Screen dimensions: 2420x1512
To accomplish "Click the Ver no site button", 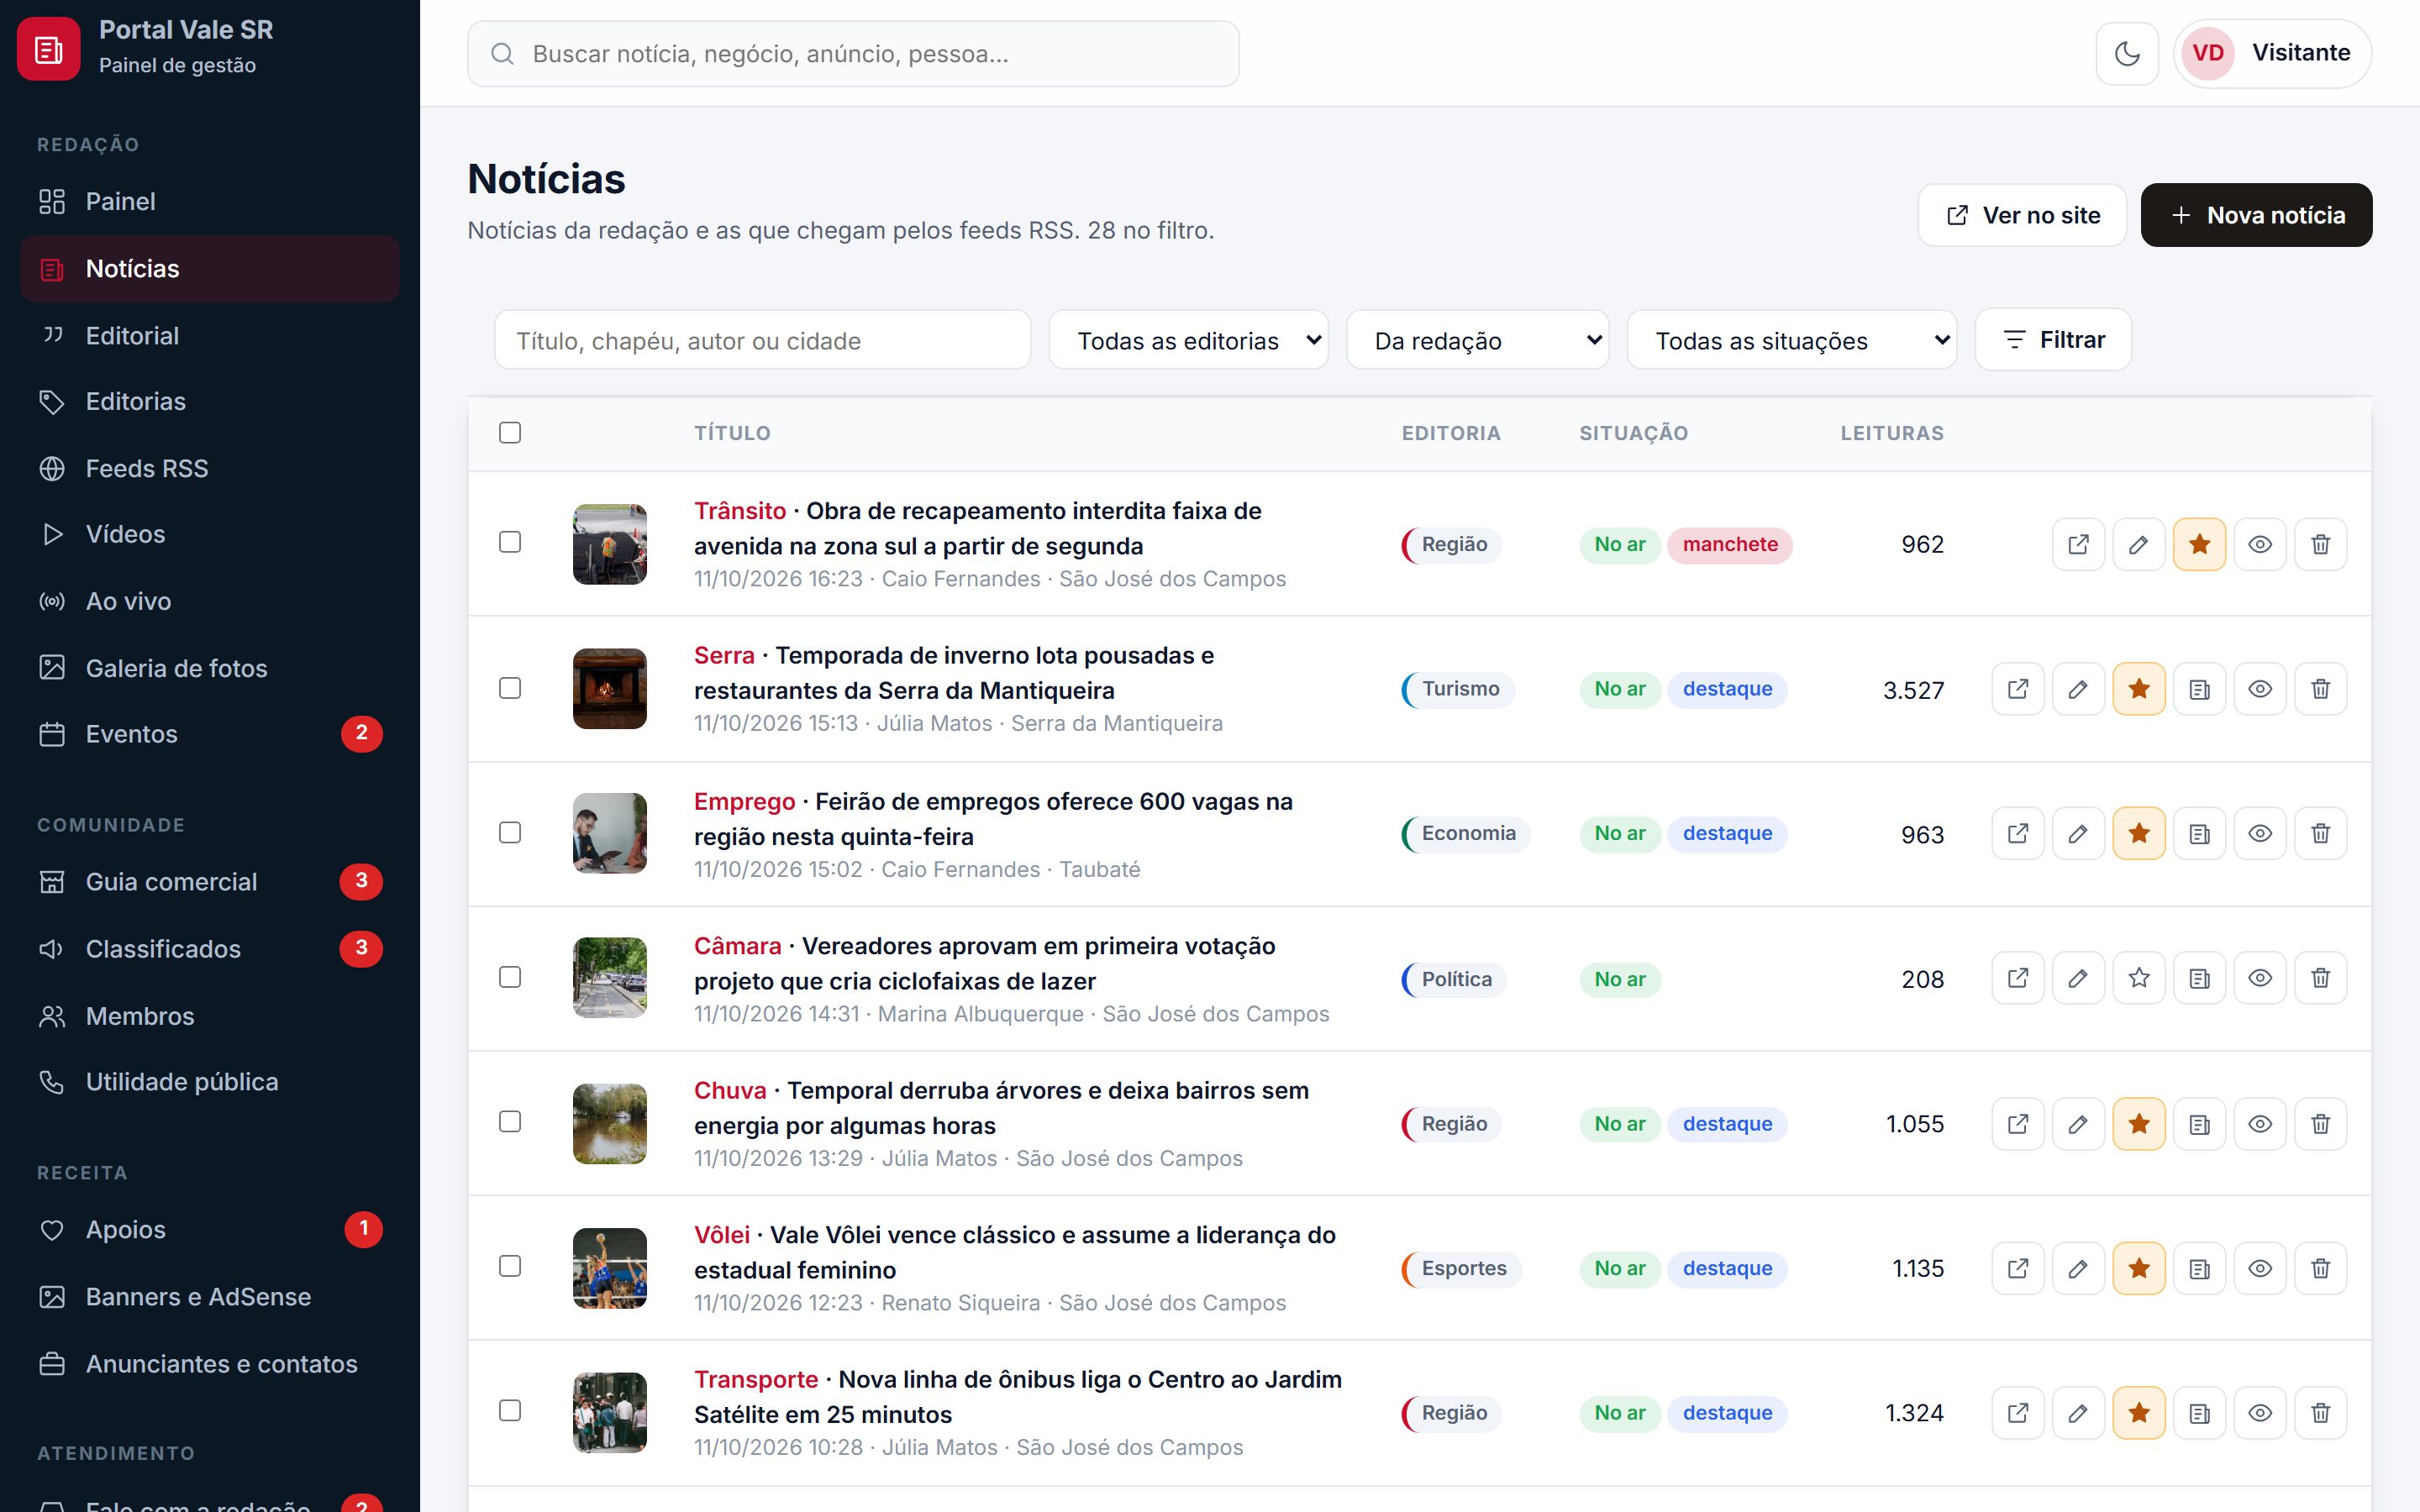I will coord(2022,215).
